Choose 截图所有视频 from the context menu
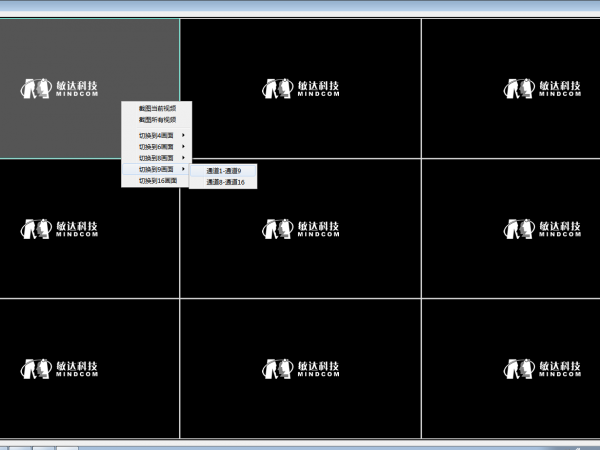The image size is (600, 450). pyautogui.click(x=157, y=119)
